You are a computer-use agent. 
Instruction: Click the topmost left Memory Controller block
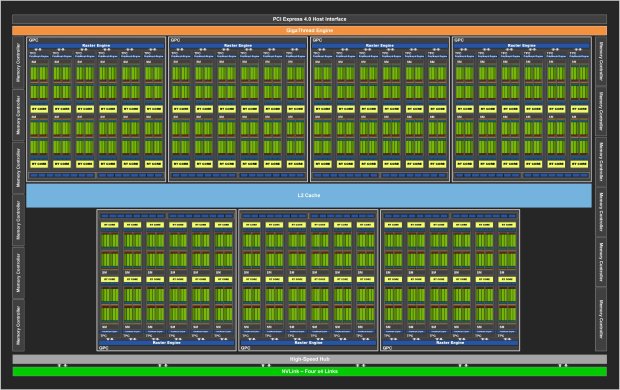(18, 62)
